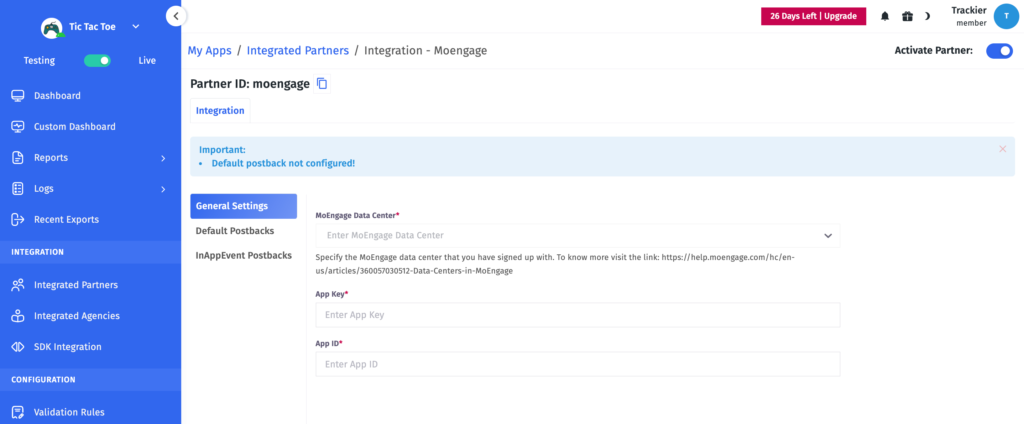Click 26 Days Left Upgrade button

coord(813,16)
